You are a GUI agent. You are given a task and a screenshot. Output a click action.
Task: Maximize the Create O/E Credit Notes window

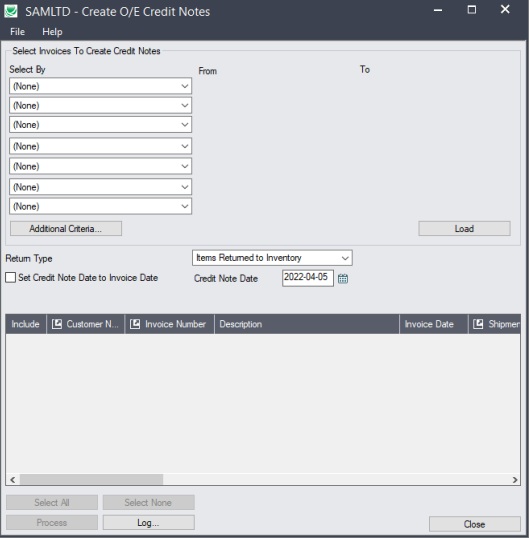(472, 10)
